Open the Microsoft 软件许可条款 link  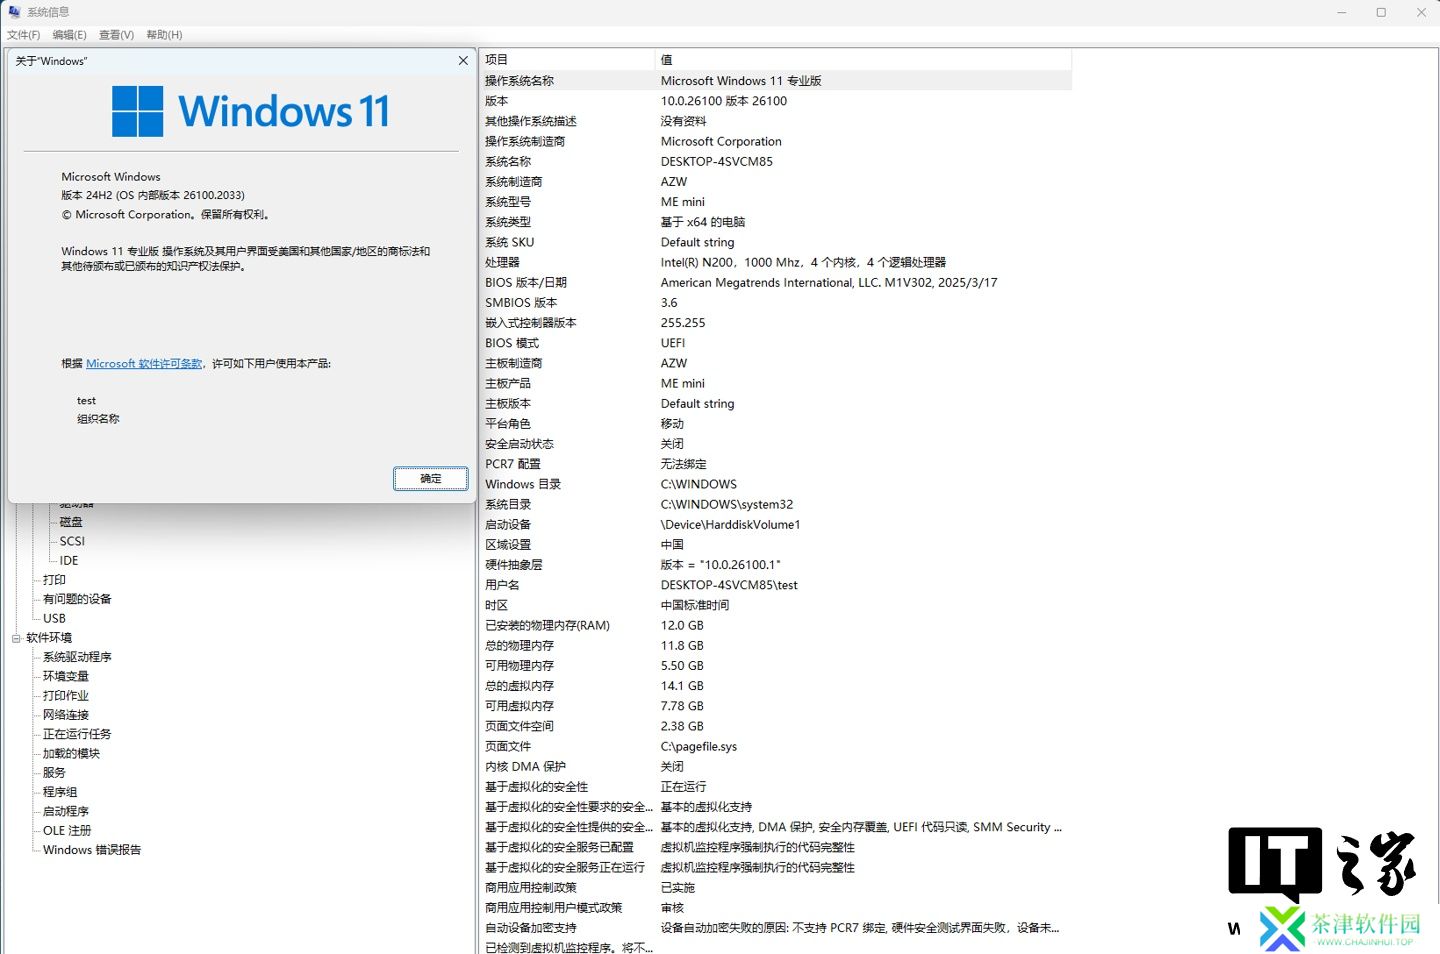point(144,364)
